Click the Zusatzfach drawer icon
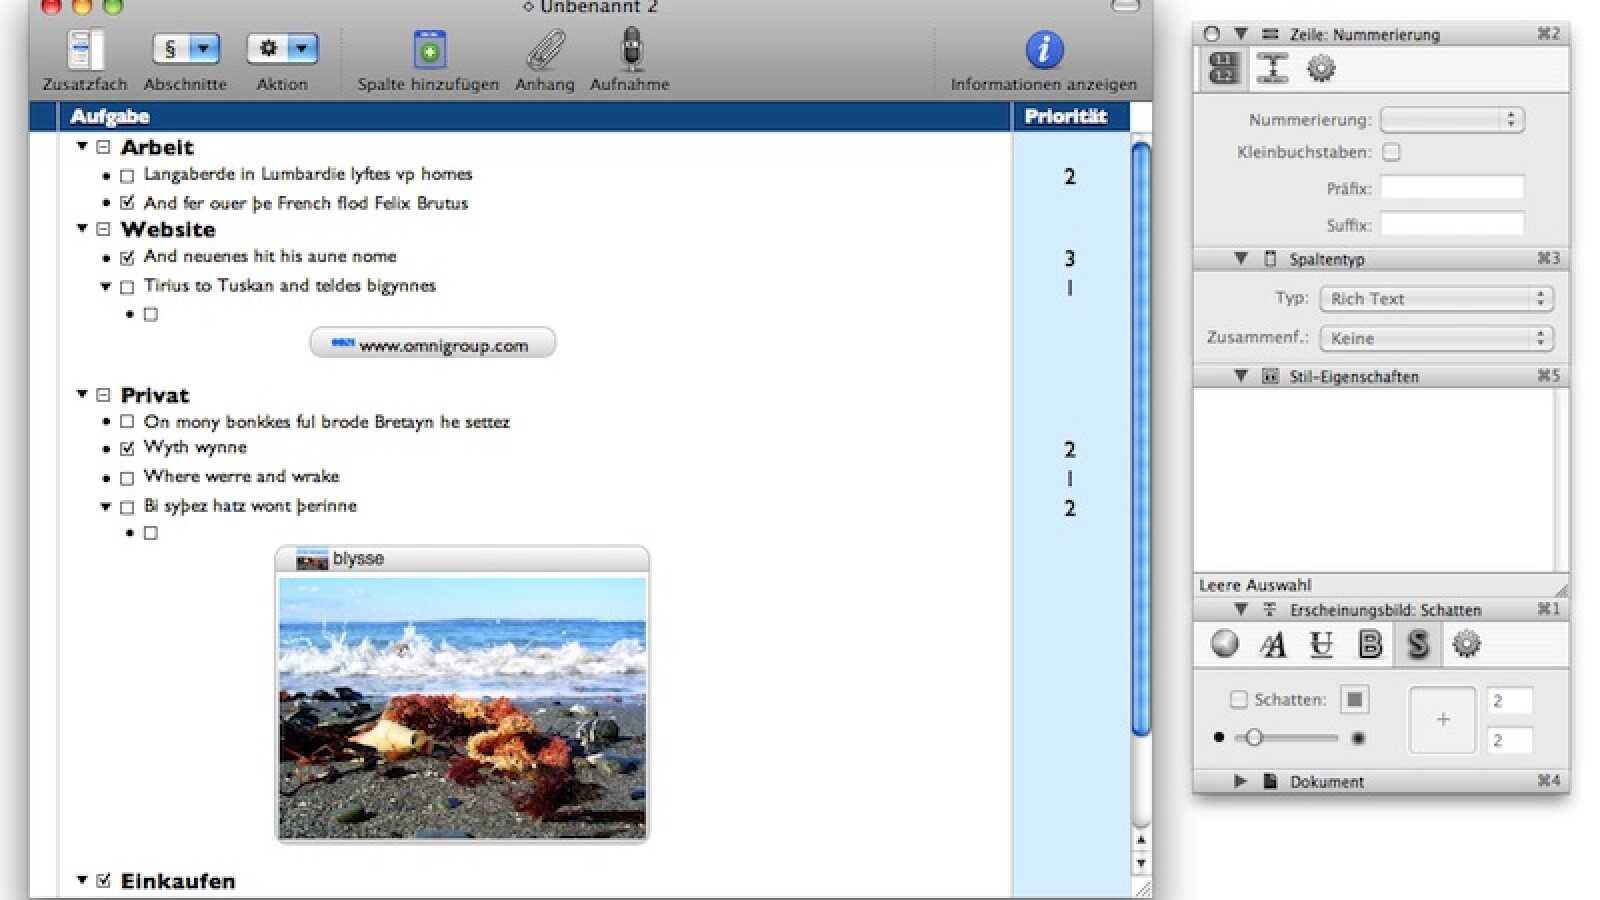 pos(84,49)
